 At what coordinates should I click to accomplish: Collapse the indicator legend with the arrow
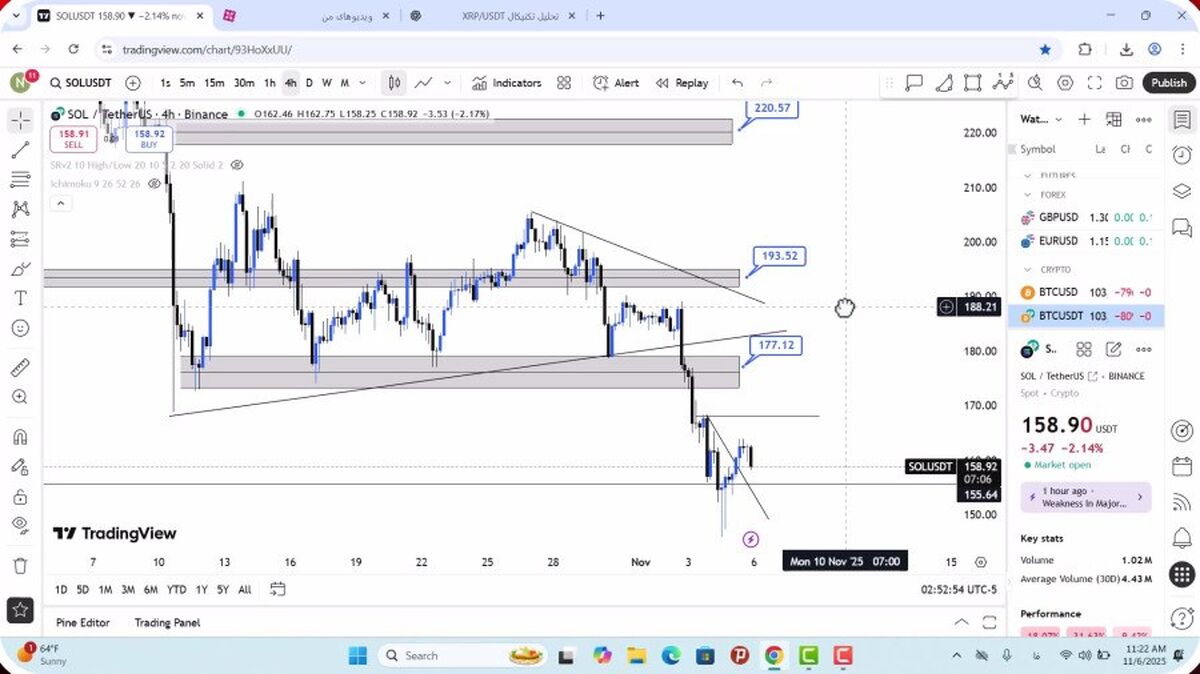[x=60, y=203]
